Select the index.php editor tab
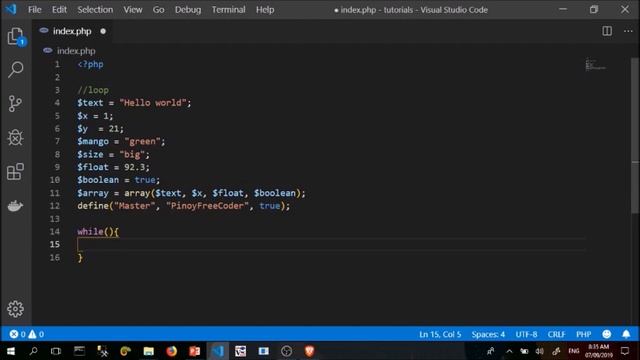This screenshot has height=360, width=640. point(72,31)
